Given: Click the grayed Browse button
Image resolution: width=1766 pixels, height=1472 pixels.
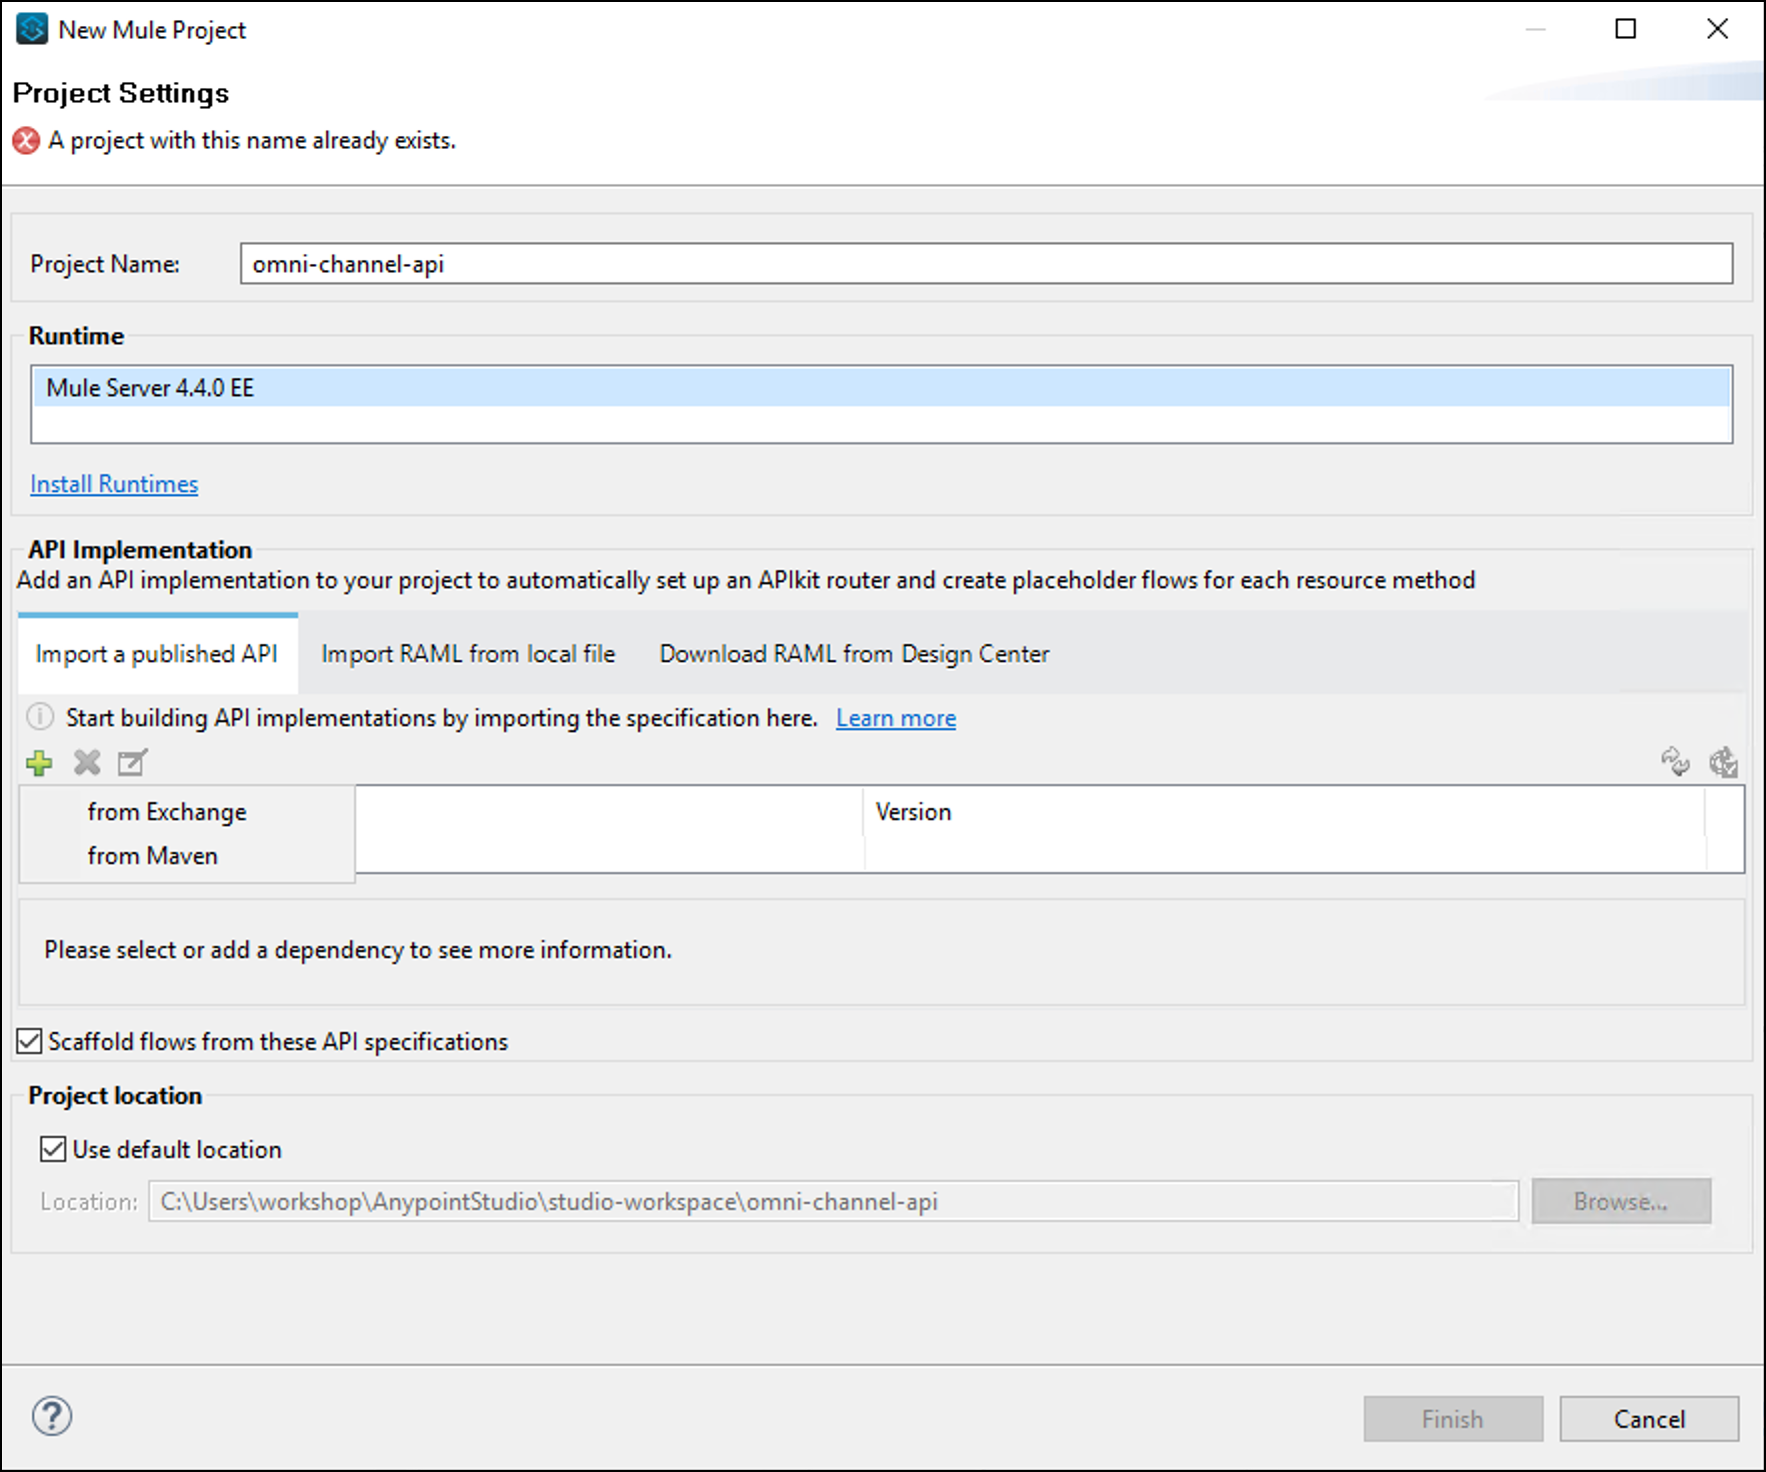Looking at the screenshot, I should (1621, 1201).
